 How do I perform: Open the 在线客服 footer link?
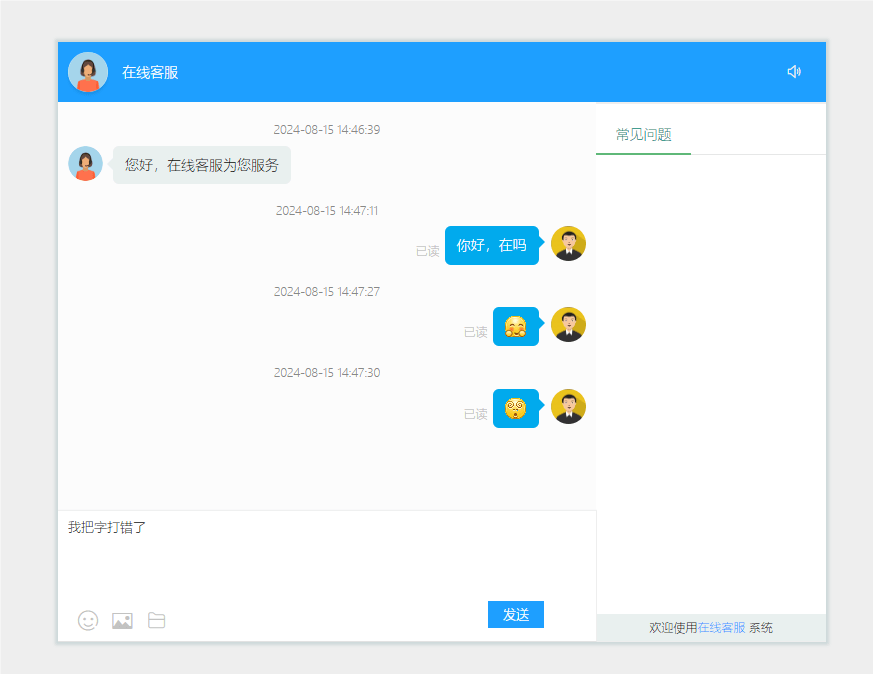point(722,628)
